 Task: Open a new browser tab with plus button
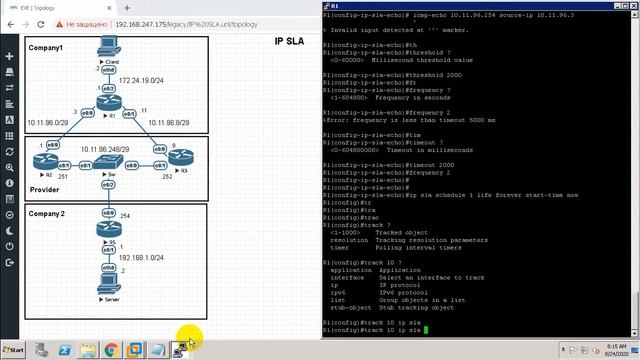point(127,8)
